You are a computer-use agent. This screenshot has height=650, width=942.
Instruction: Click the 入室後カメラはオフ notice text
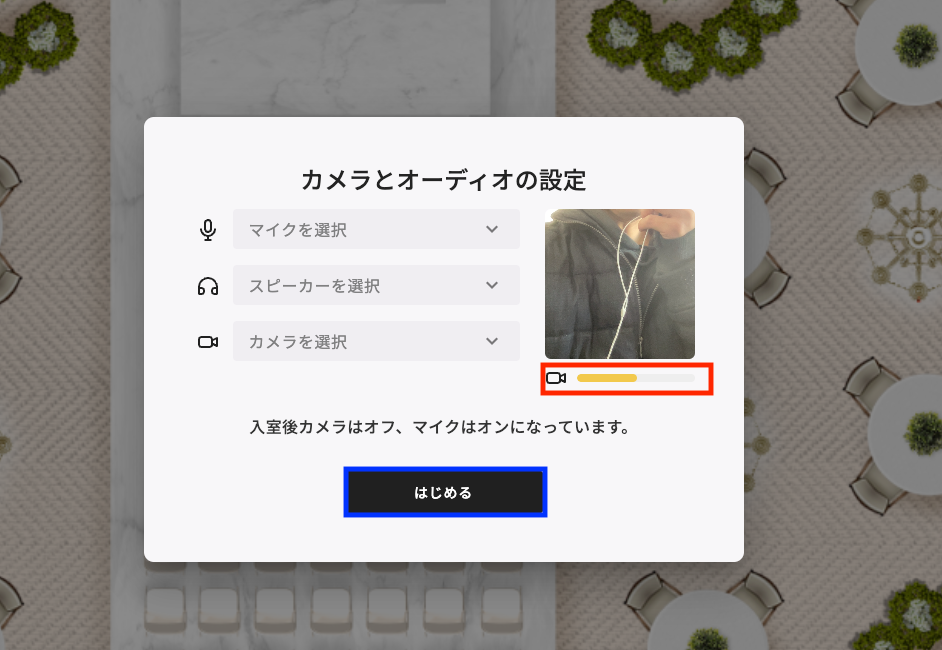click(x=440, y=427)
